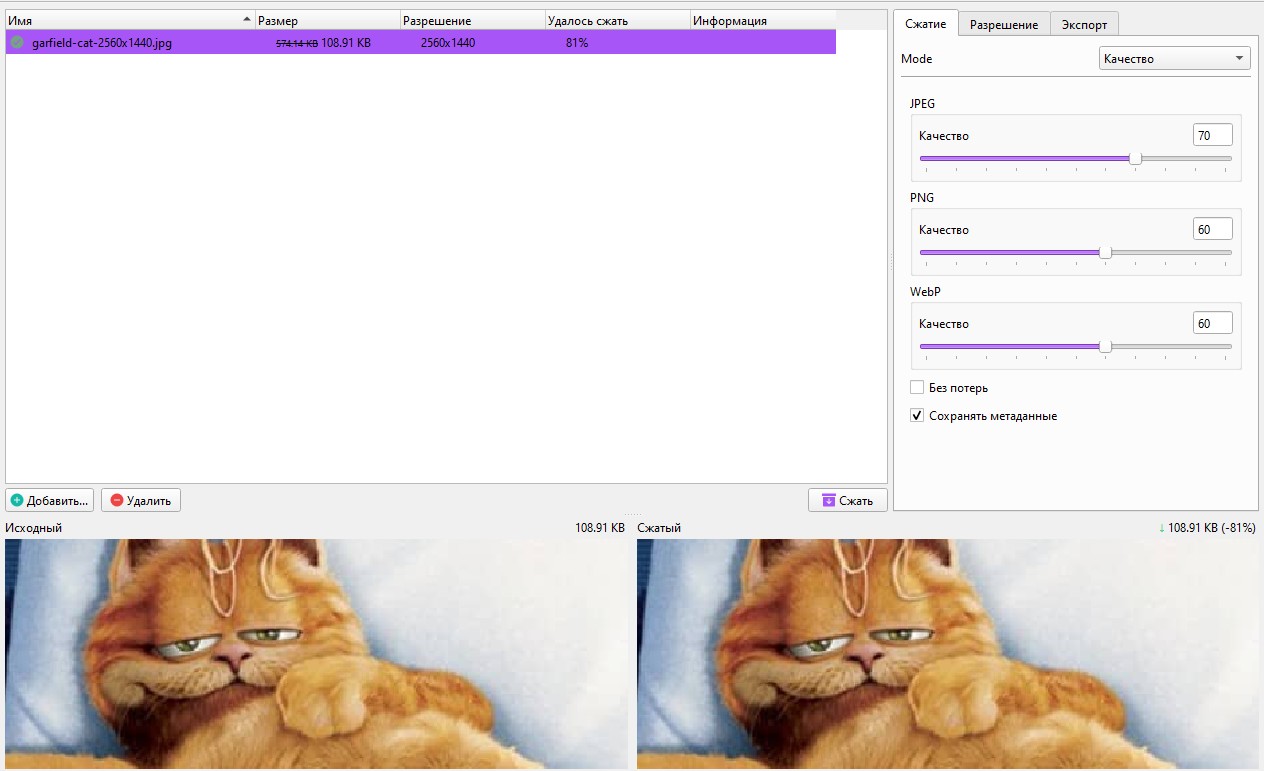
Task: Click the Добавить... button
Action: (49, 500)
